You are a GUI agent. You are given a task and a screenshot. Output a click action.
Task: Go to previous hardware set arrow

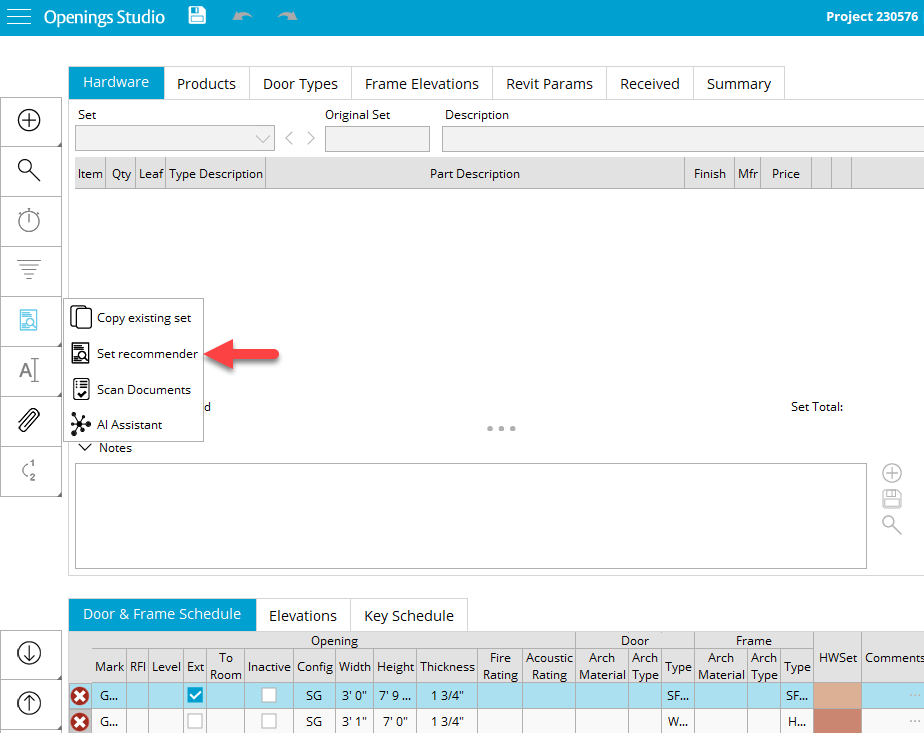[x=289, y=138]
